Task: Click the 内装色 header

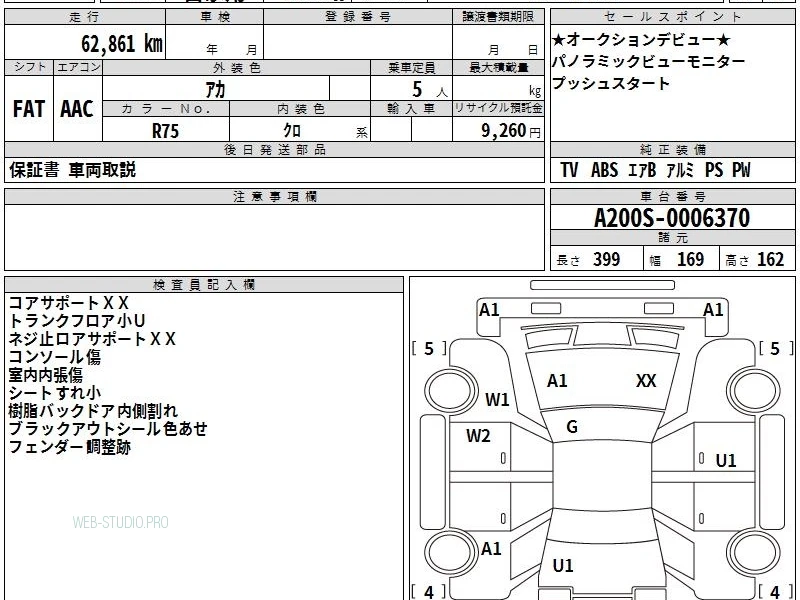Action: [x=301, y=109]
